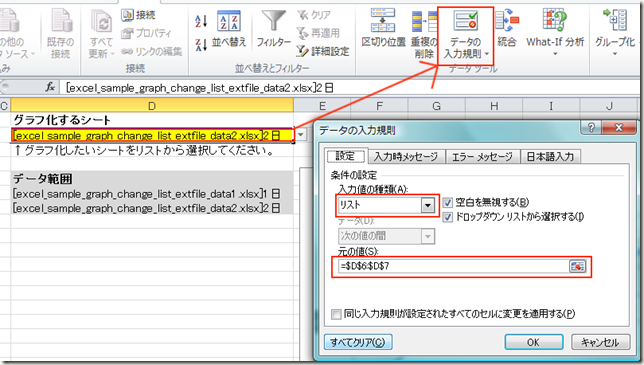Open データの入力規則 data validation tool
This screenshot has height=365, width=644.
pos(465,36)
